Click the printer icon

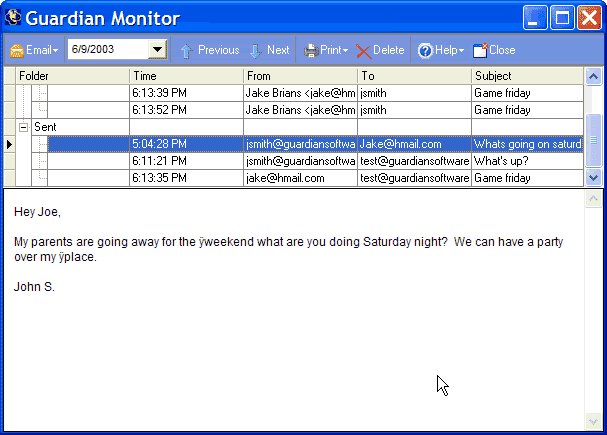coord(311,51)
